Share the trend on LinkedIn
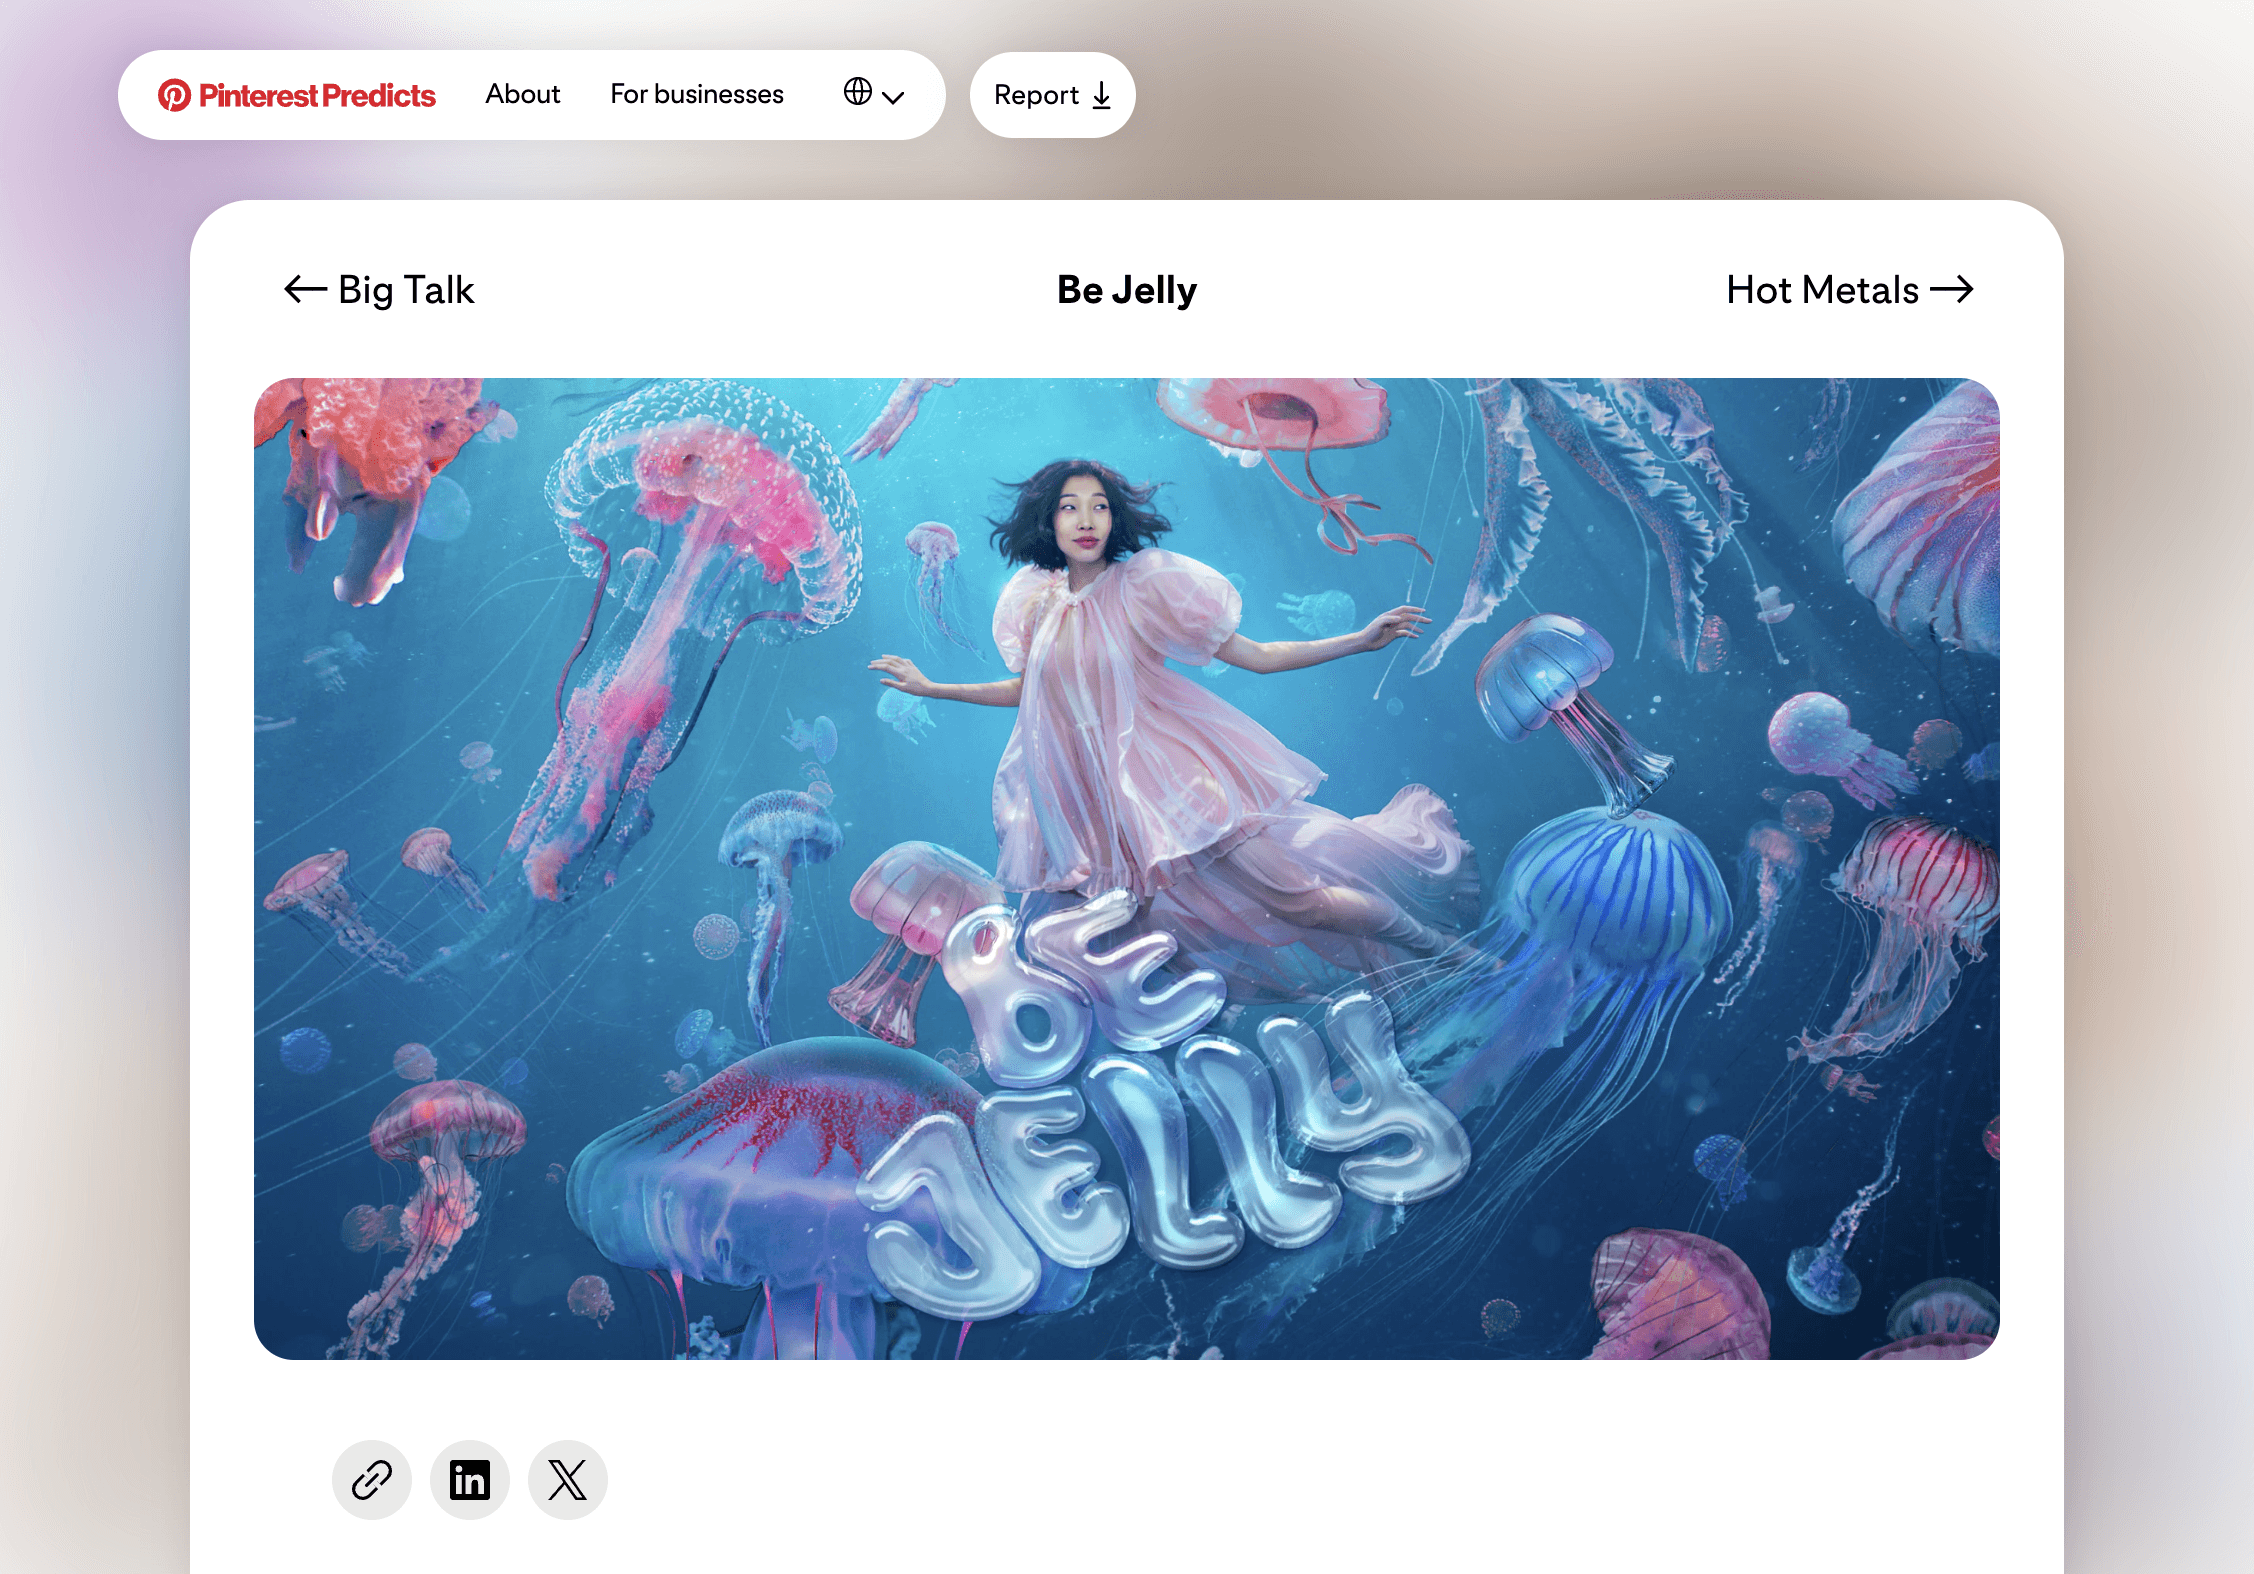Image resolution: width=2254 pixels, height=1574 pixels. click(470, 1480)
